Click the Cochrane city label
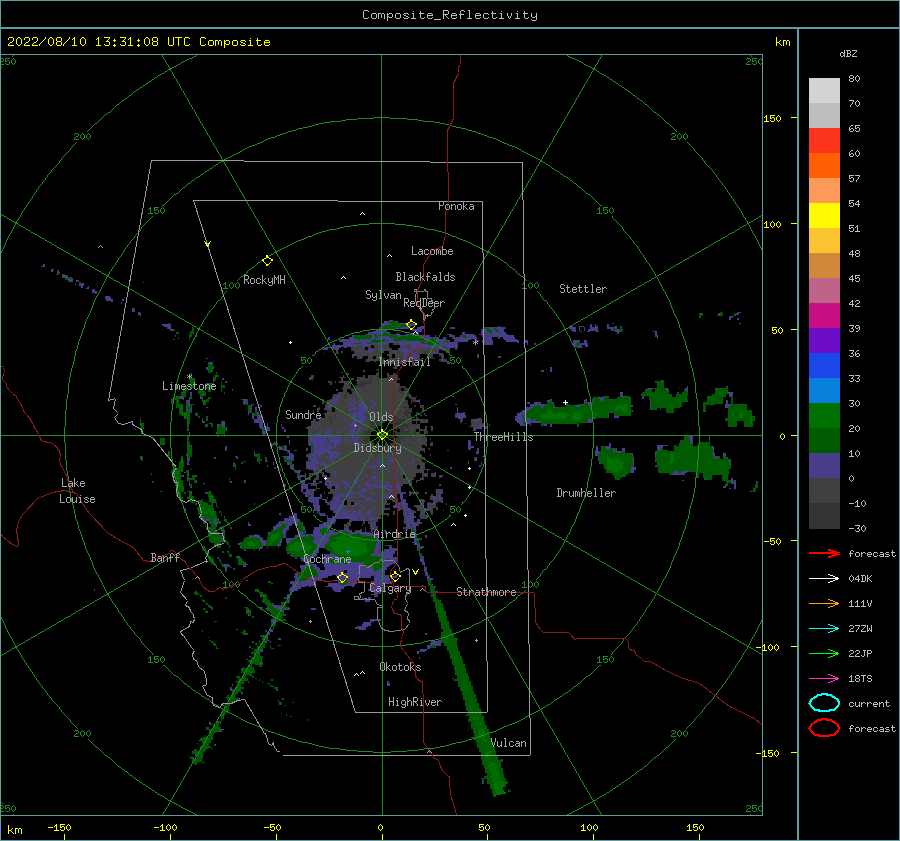Screen dimensions: 900x841 pyautogui.click(x=327, y=559)
